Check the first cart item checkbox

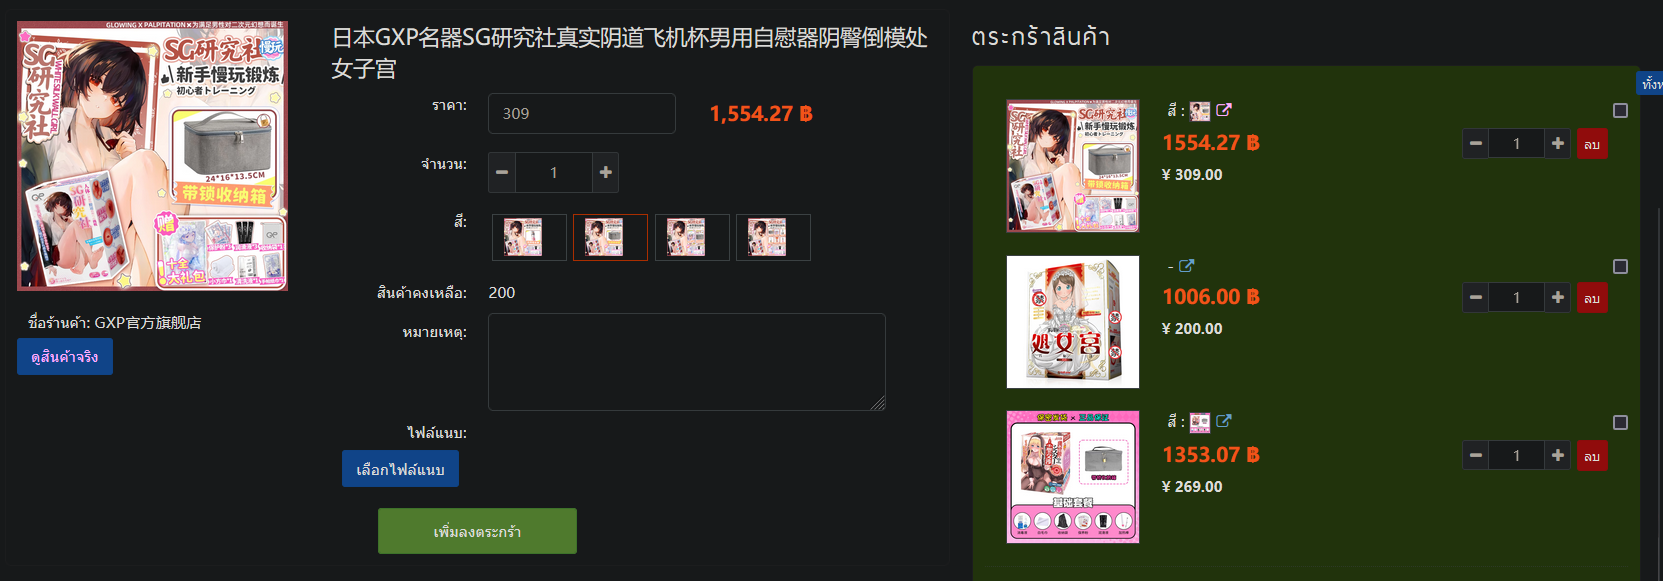[1620, 111]
